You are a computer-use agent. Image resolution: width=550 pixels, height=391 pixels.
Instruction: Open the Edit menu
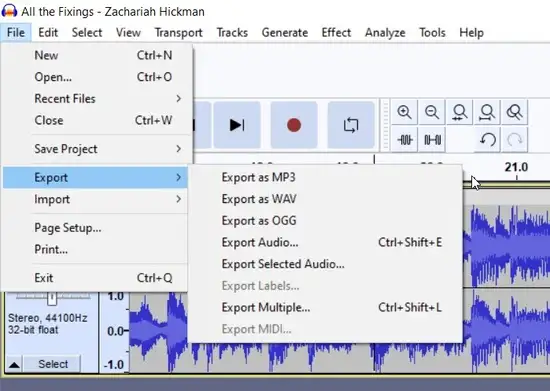click(x=48, y=33)
